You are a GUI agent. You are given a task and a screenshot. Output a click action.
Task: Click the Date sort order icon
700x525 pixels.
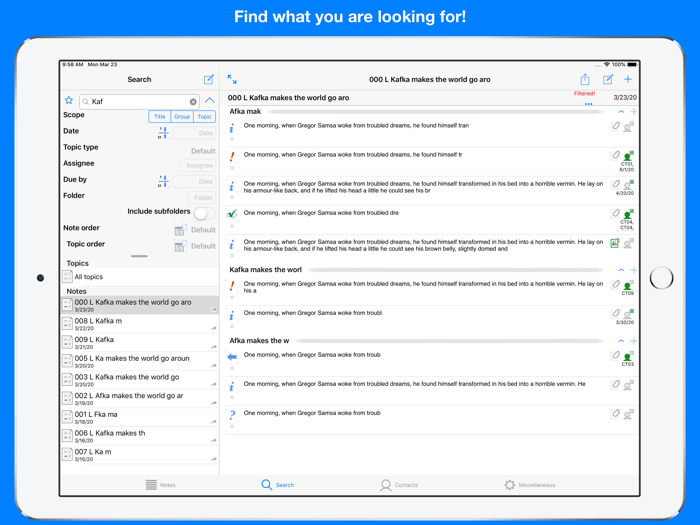pos(163,132)
